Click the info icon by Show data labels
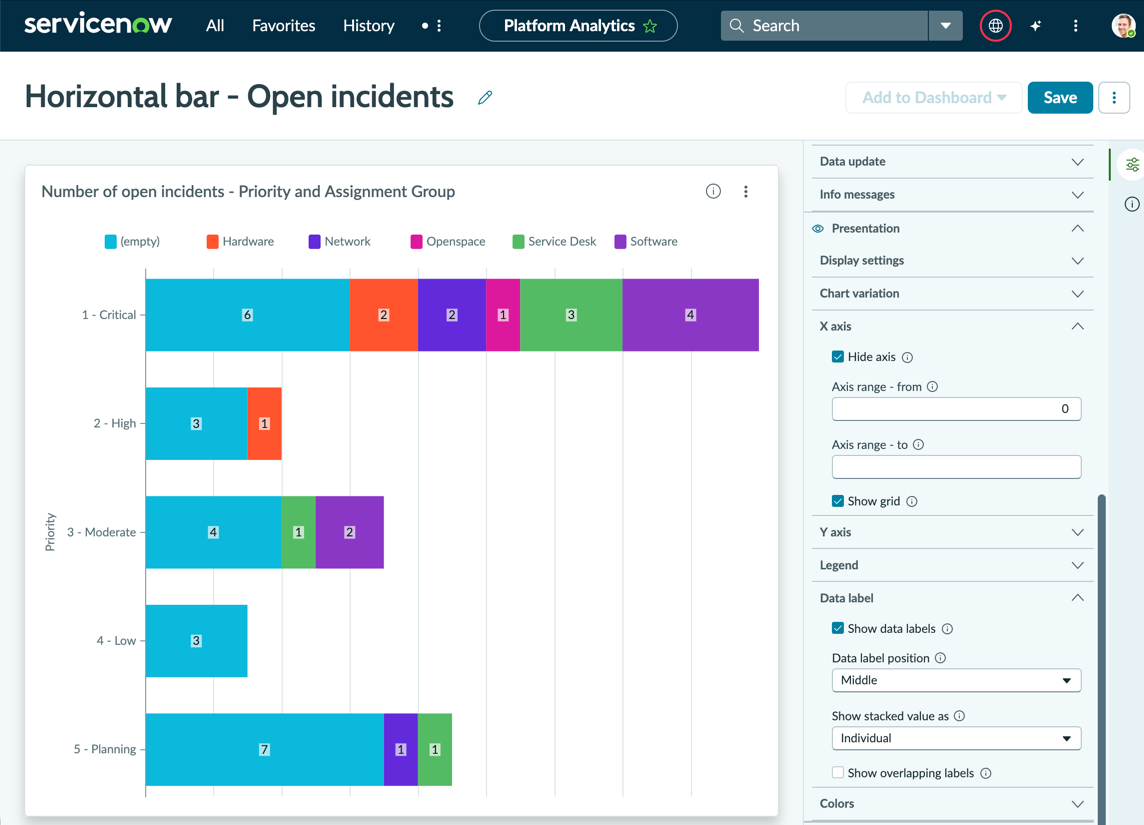1144x825 pixels. 947,629
